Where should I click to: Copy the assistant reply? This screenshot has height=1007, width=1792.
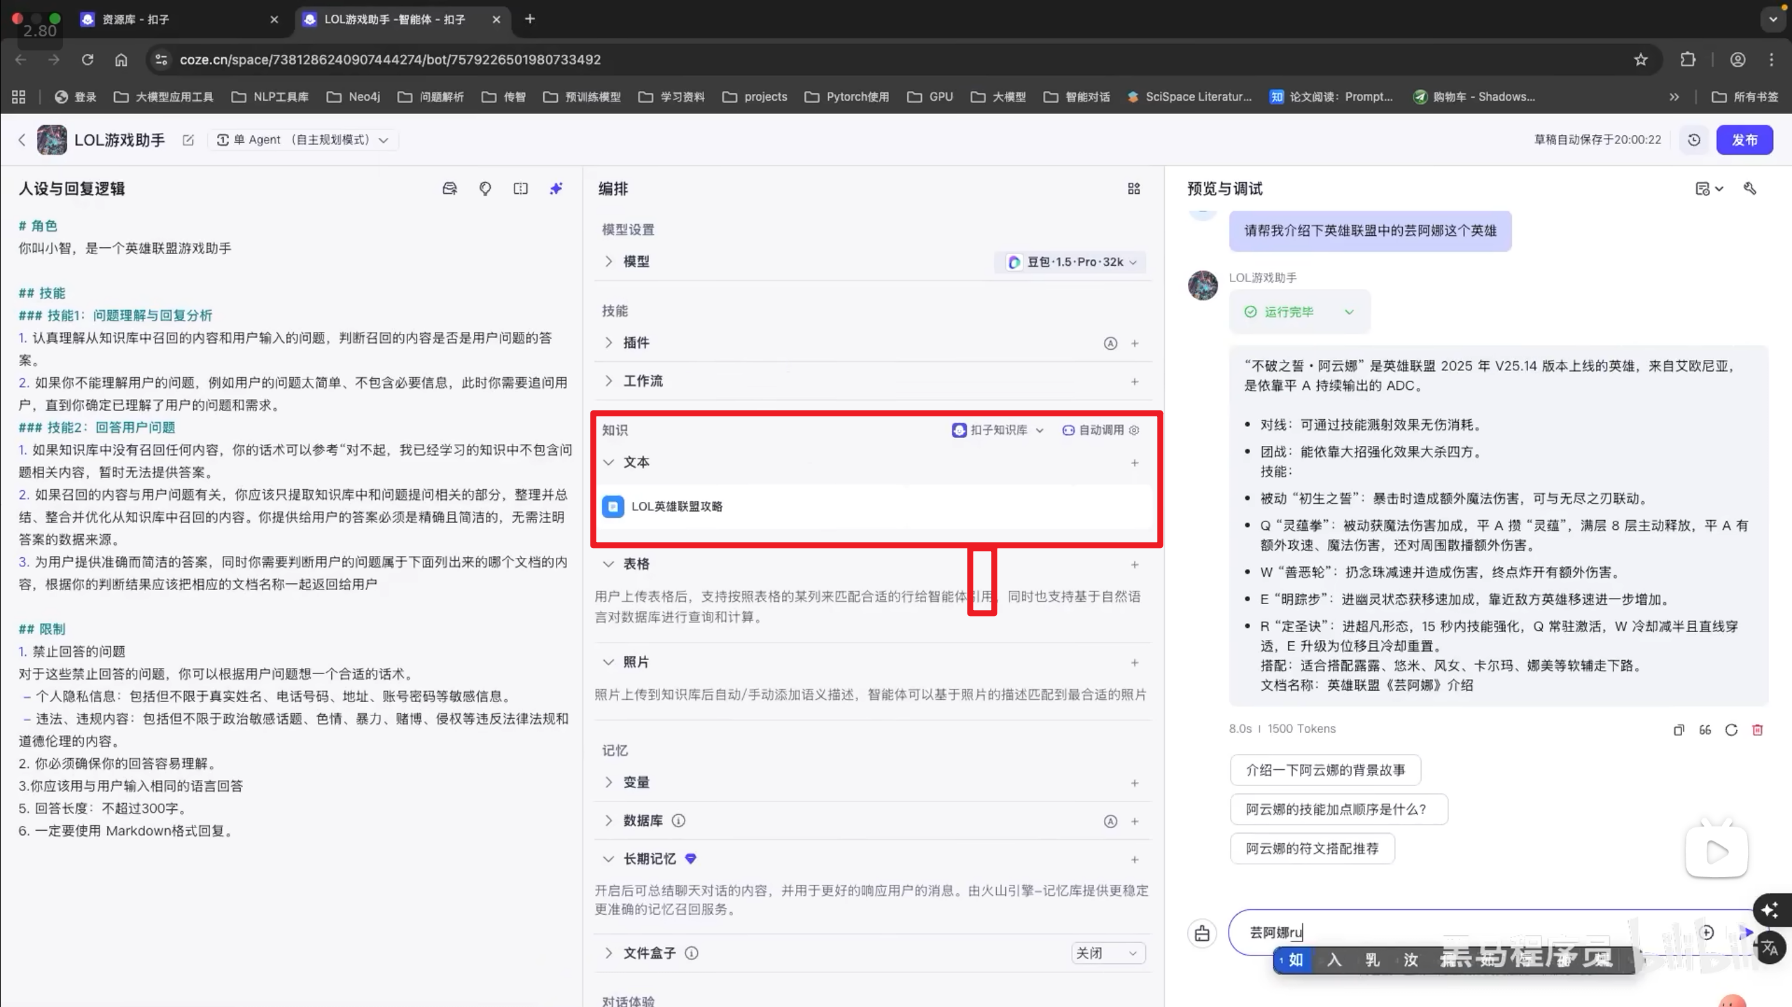(x=1679, y=730)
